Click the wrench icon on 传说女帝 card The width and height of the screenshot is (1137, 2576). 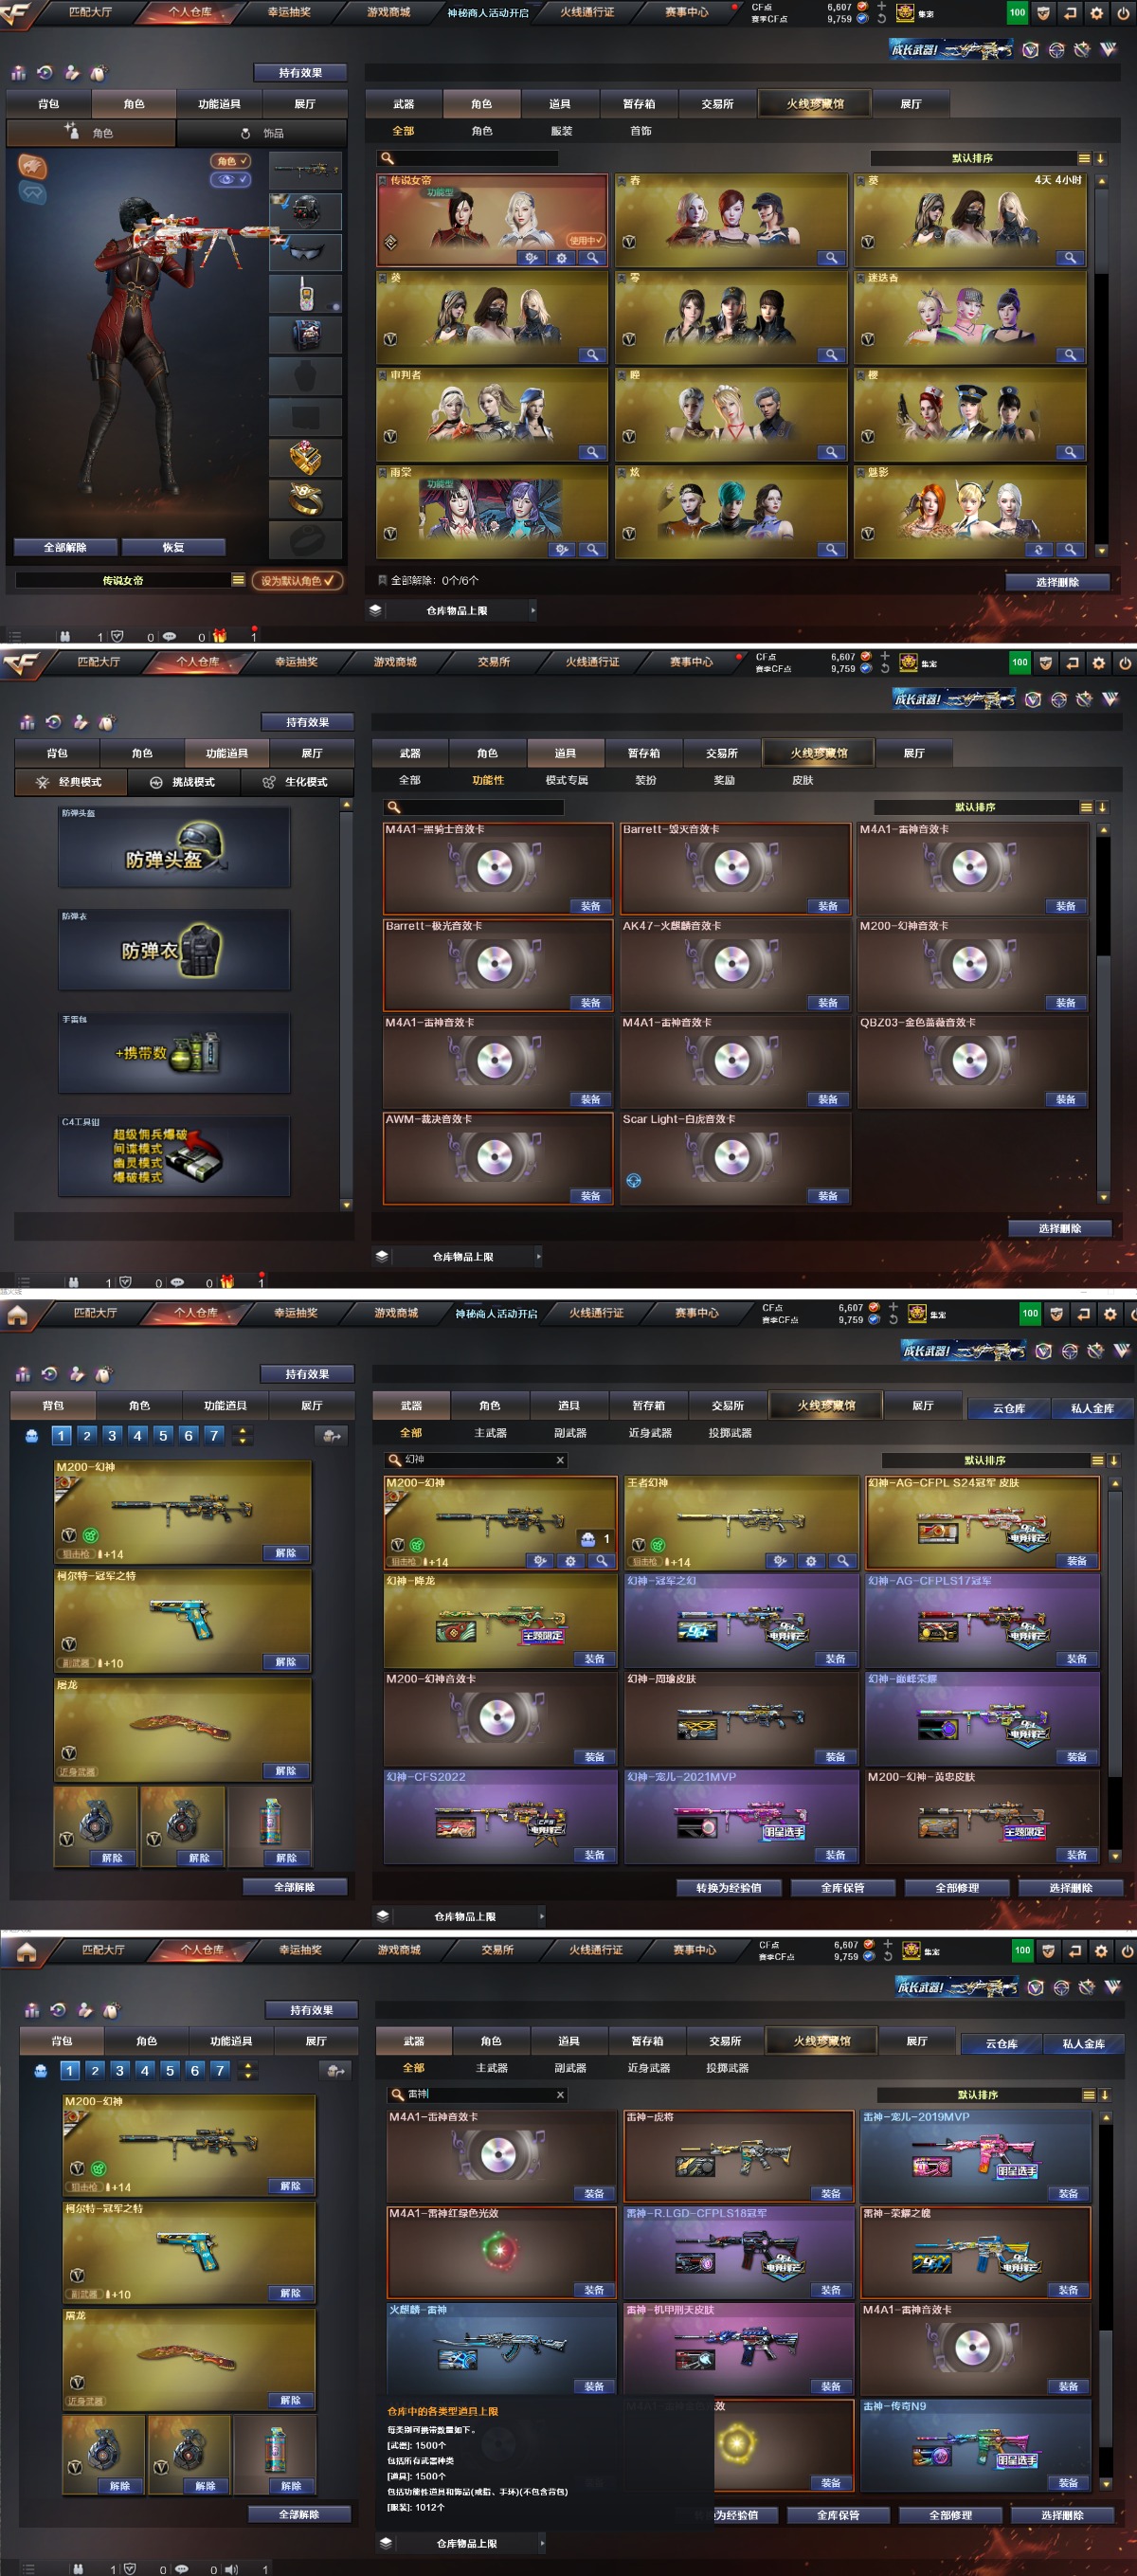(x=532, y=258)
